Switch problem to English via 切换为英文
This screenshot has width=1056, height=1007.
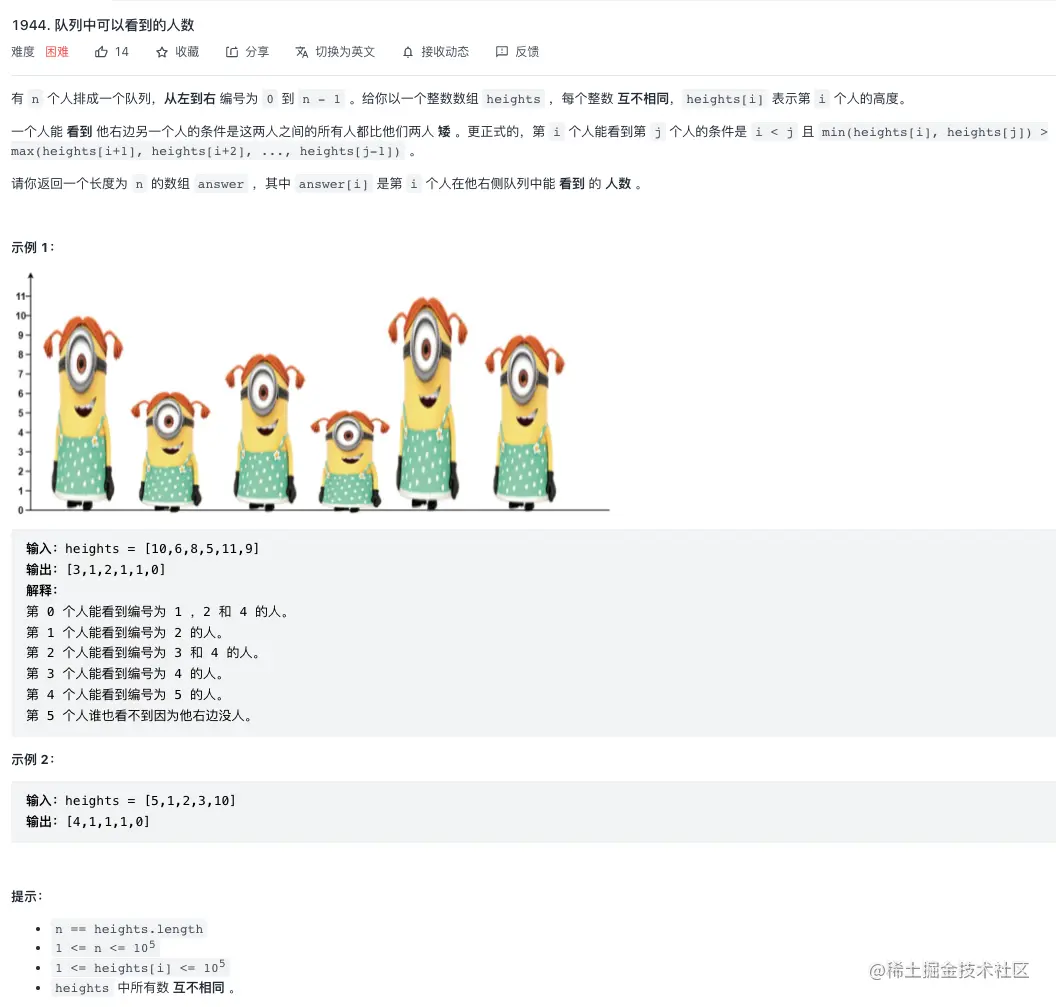click(x=345, y=52)
